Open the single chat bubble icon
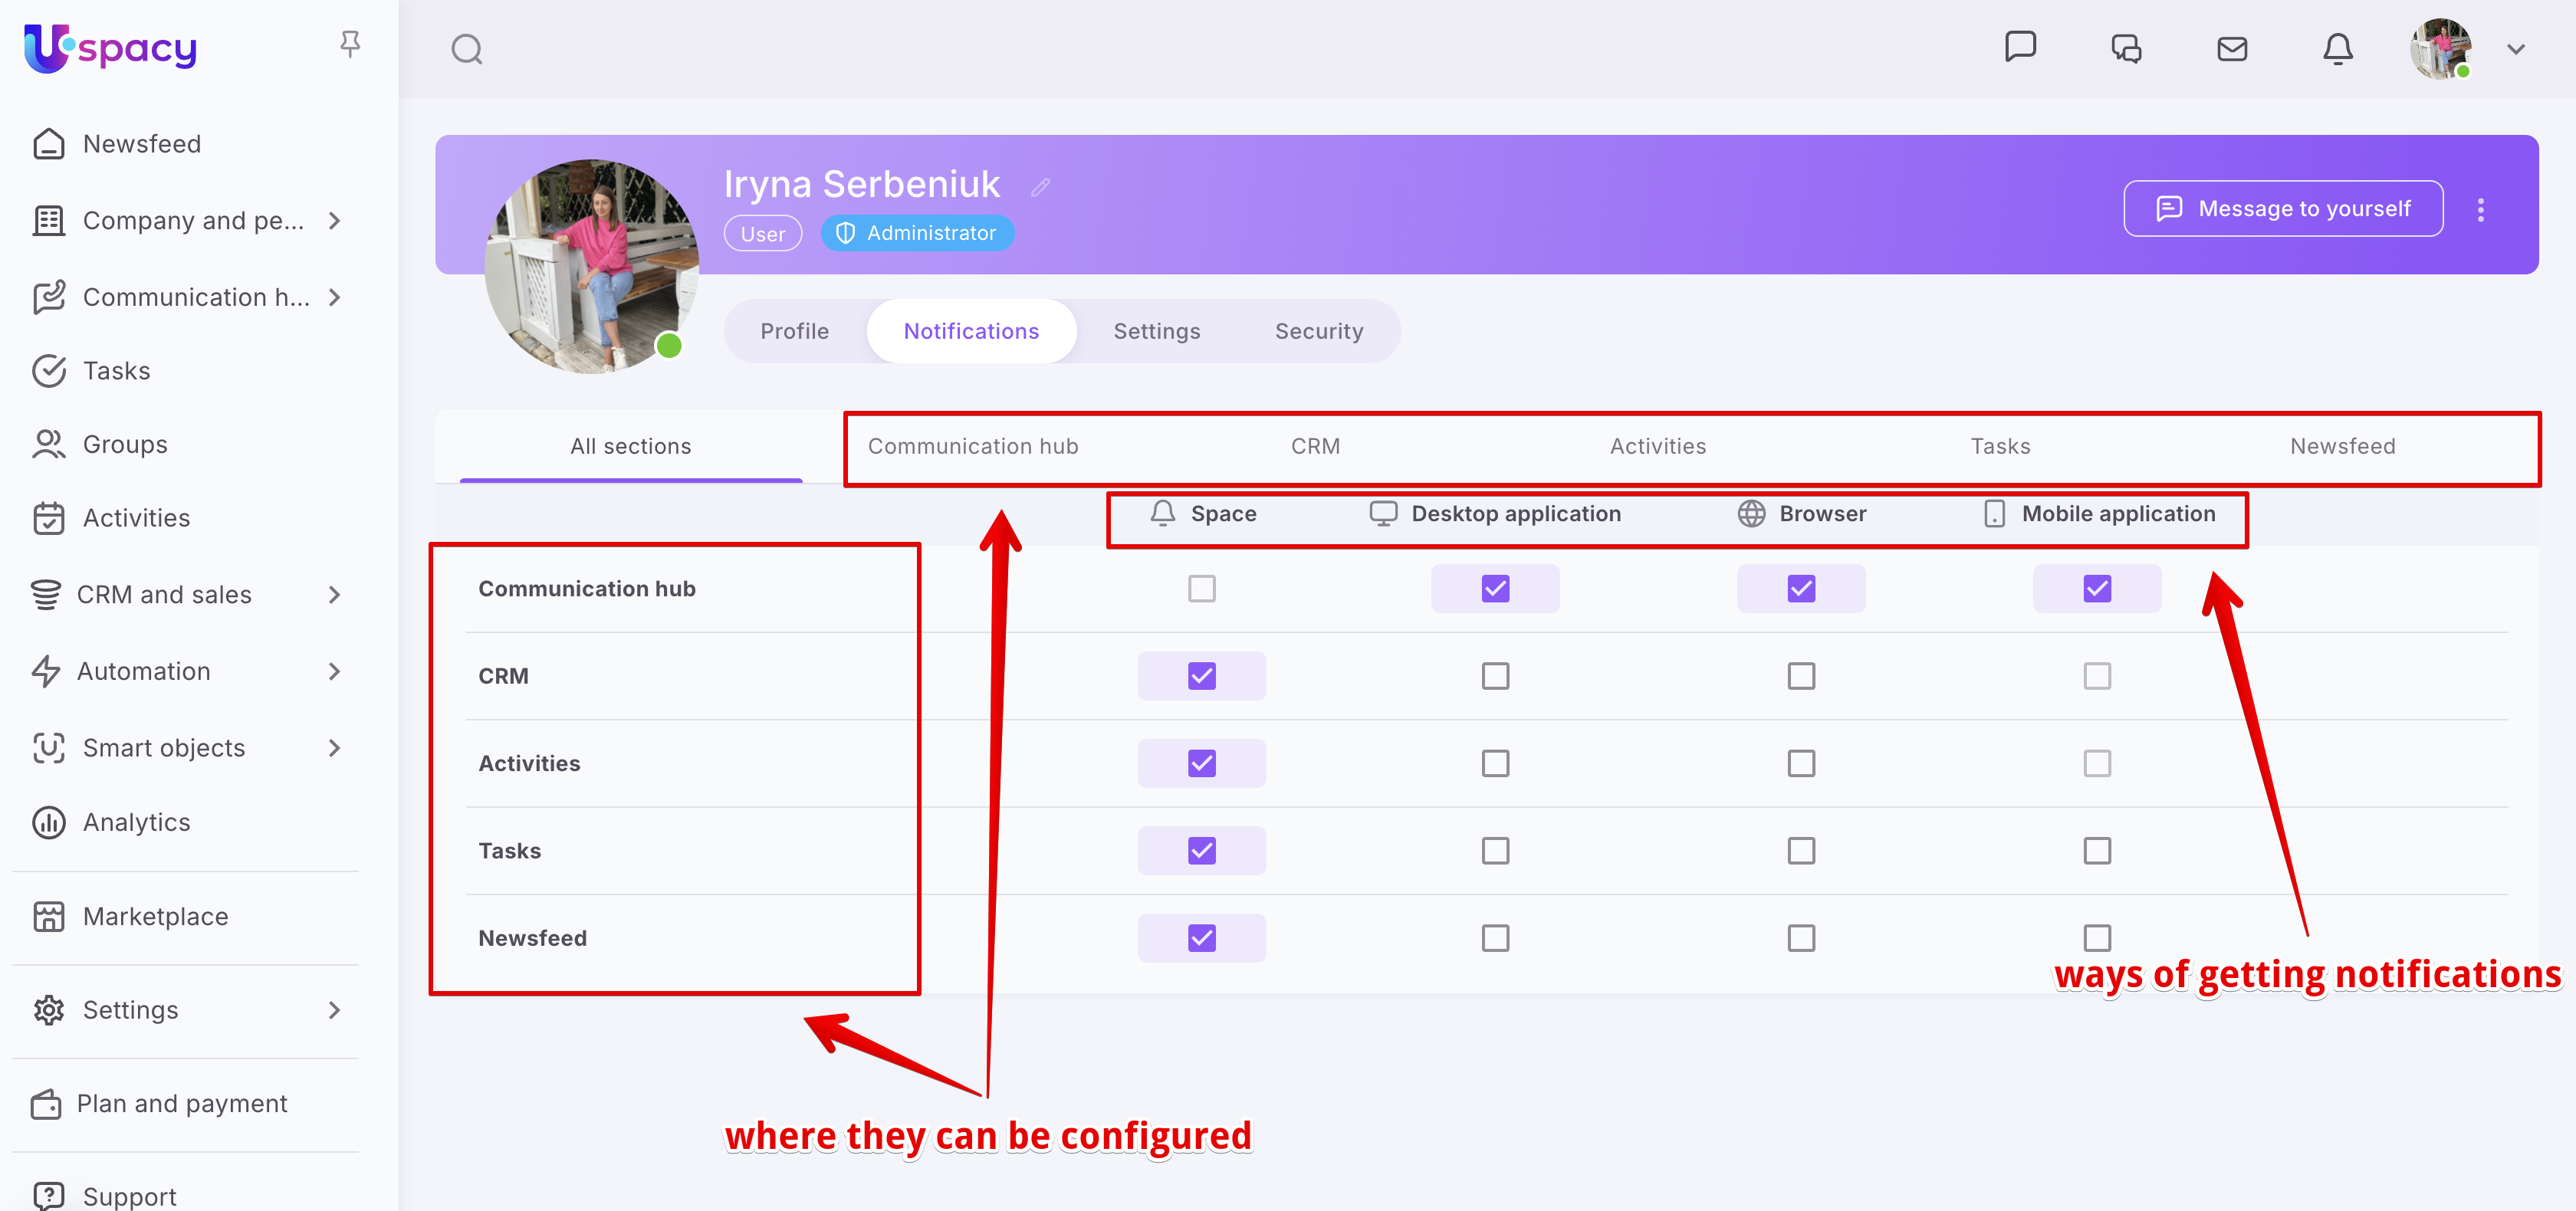This screenshot has height=1211, width=2576. 2020,47
